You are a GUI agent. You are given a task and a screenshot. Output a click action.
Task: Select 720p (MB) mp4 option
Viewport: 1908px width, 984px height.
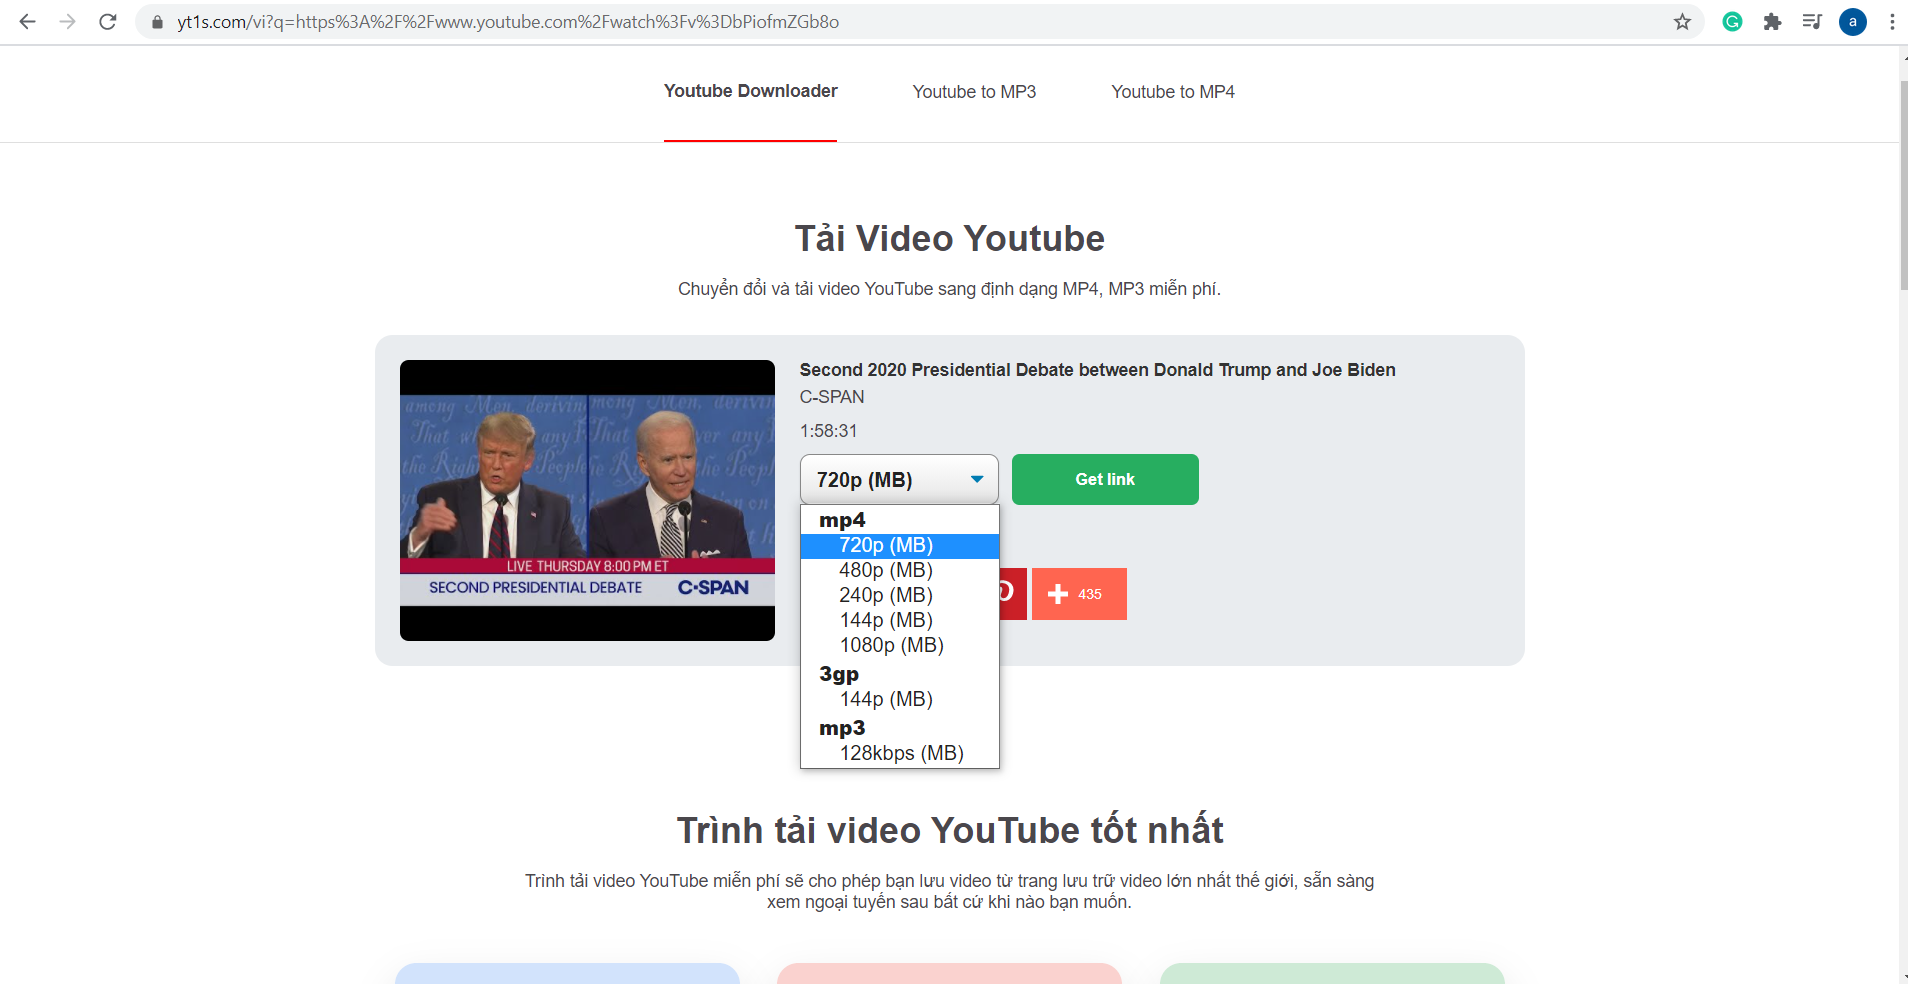[900, 546]
